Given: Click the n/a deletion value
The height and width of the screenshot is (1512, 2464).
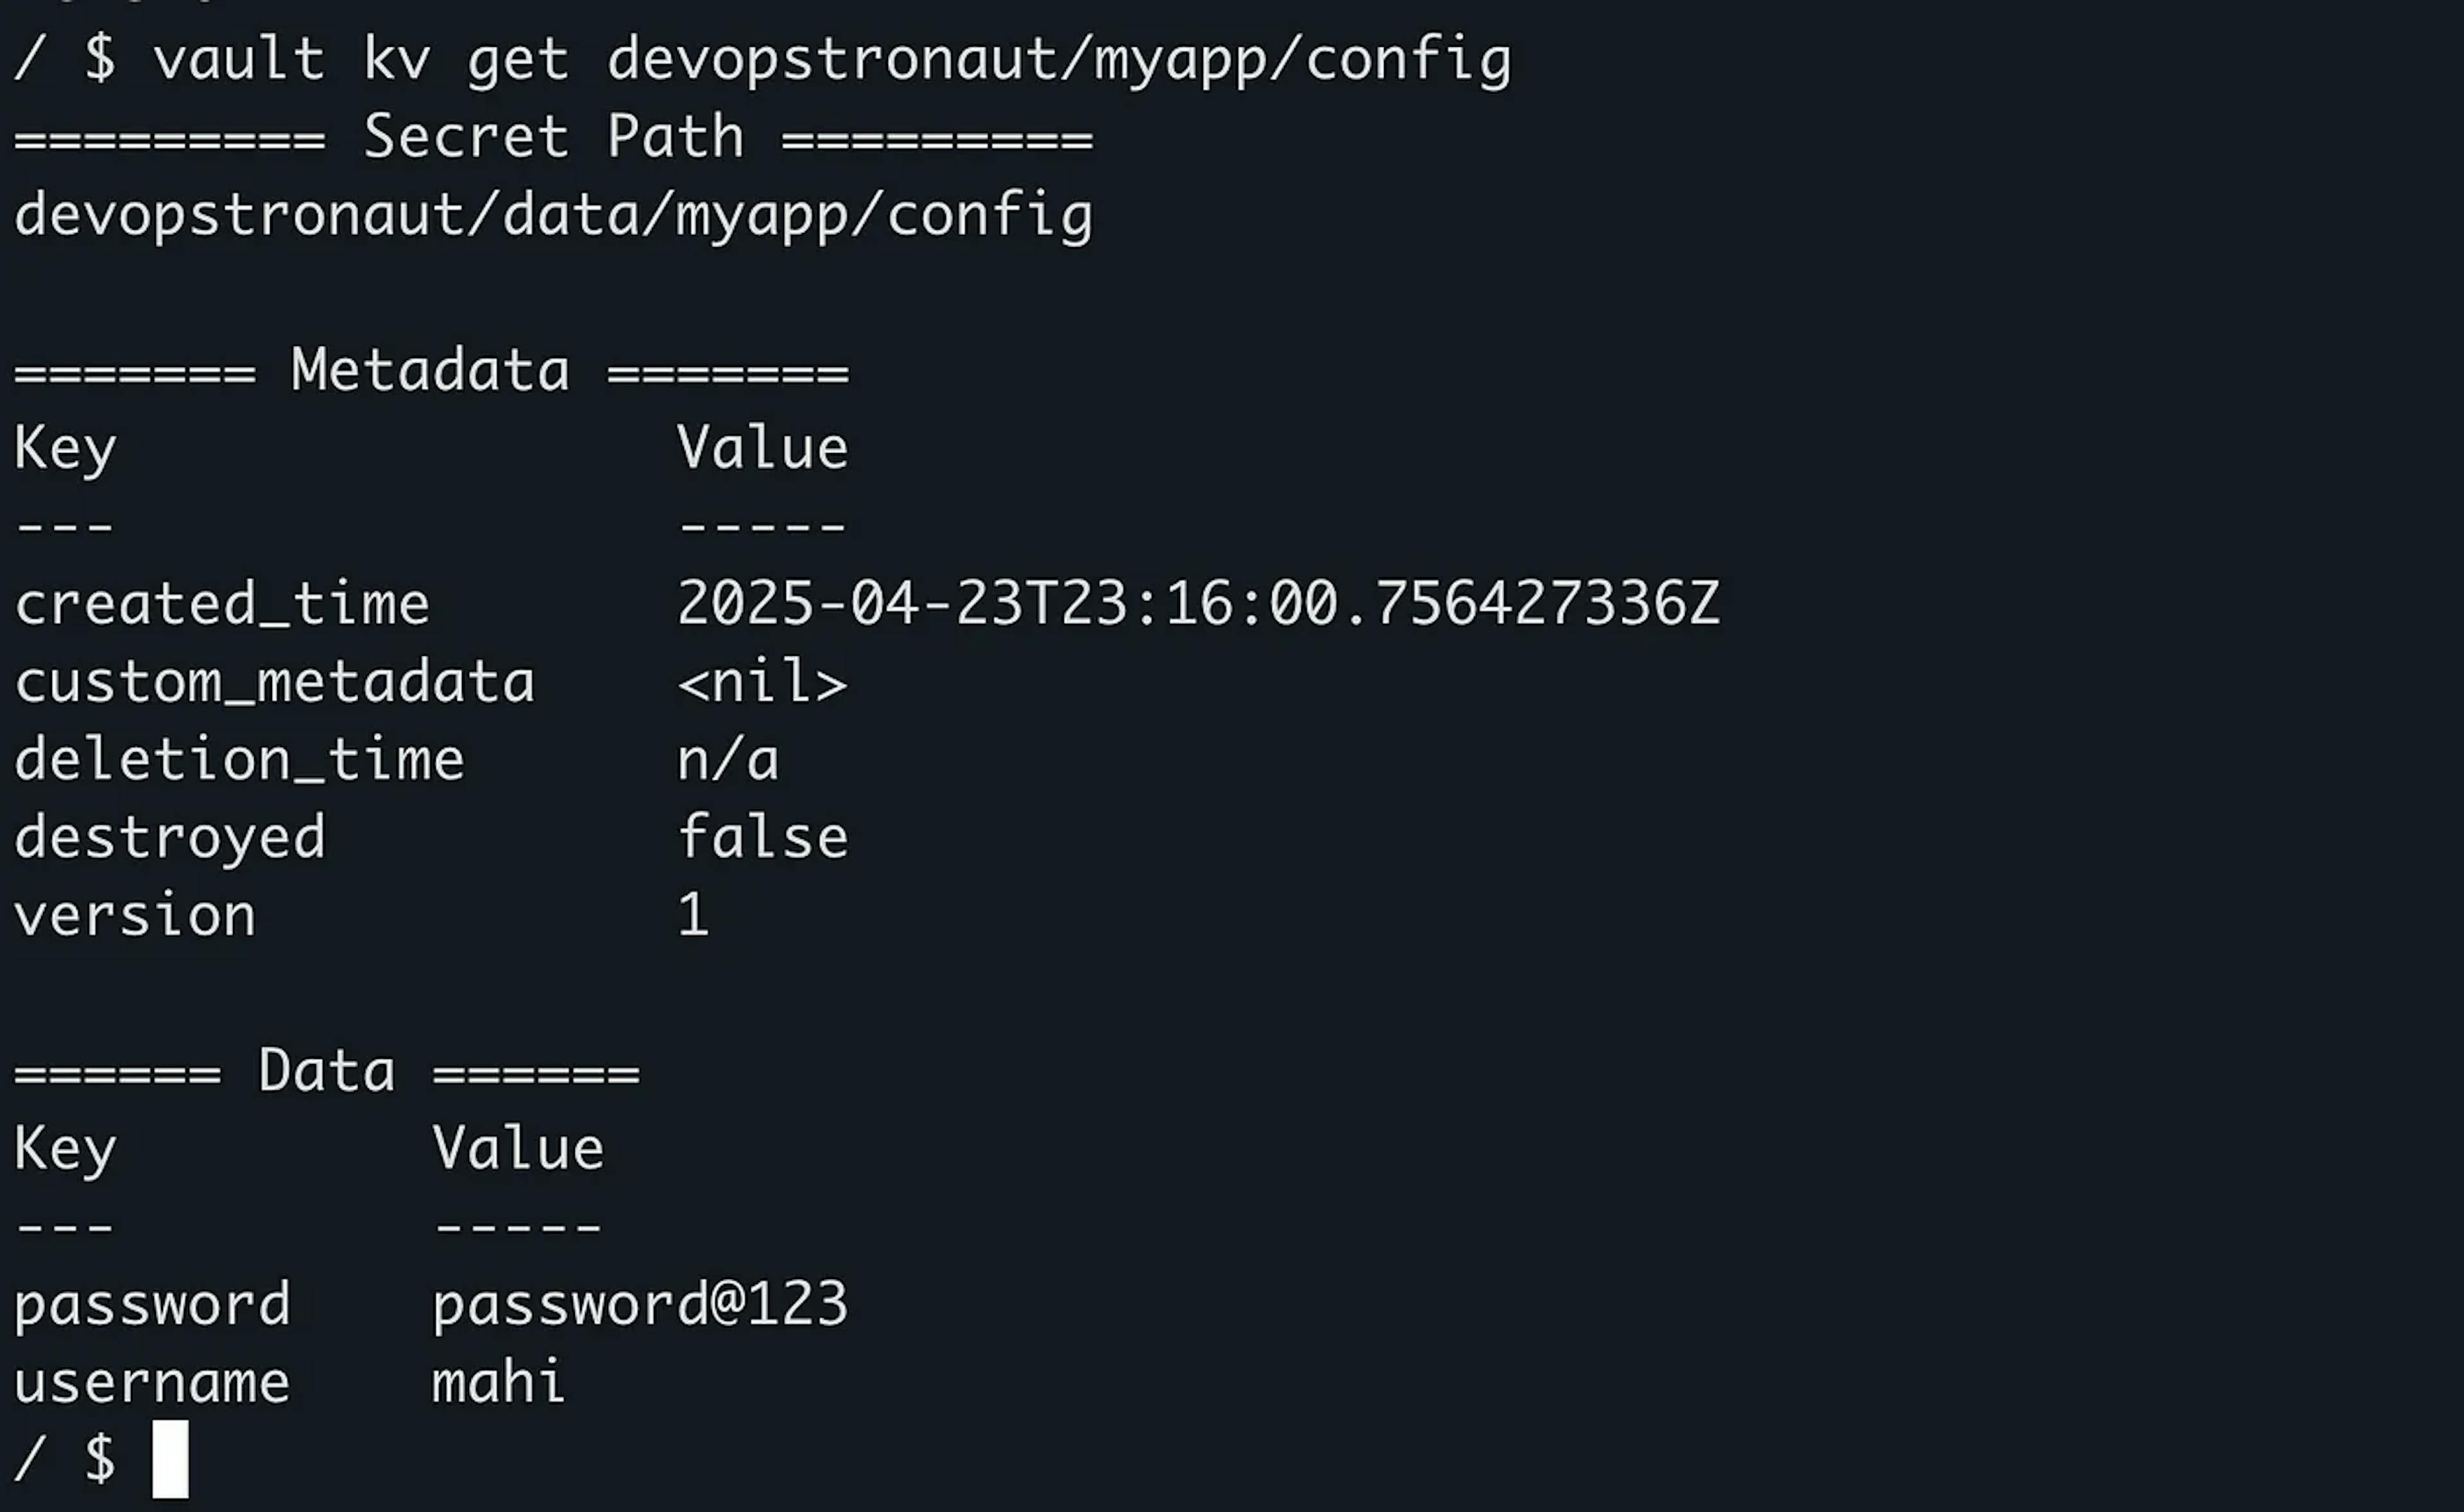Looking at the screenshot, I should (728, 760).
